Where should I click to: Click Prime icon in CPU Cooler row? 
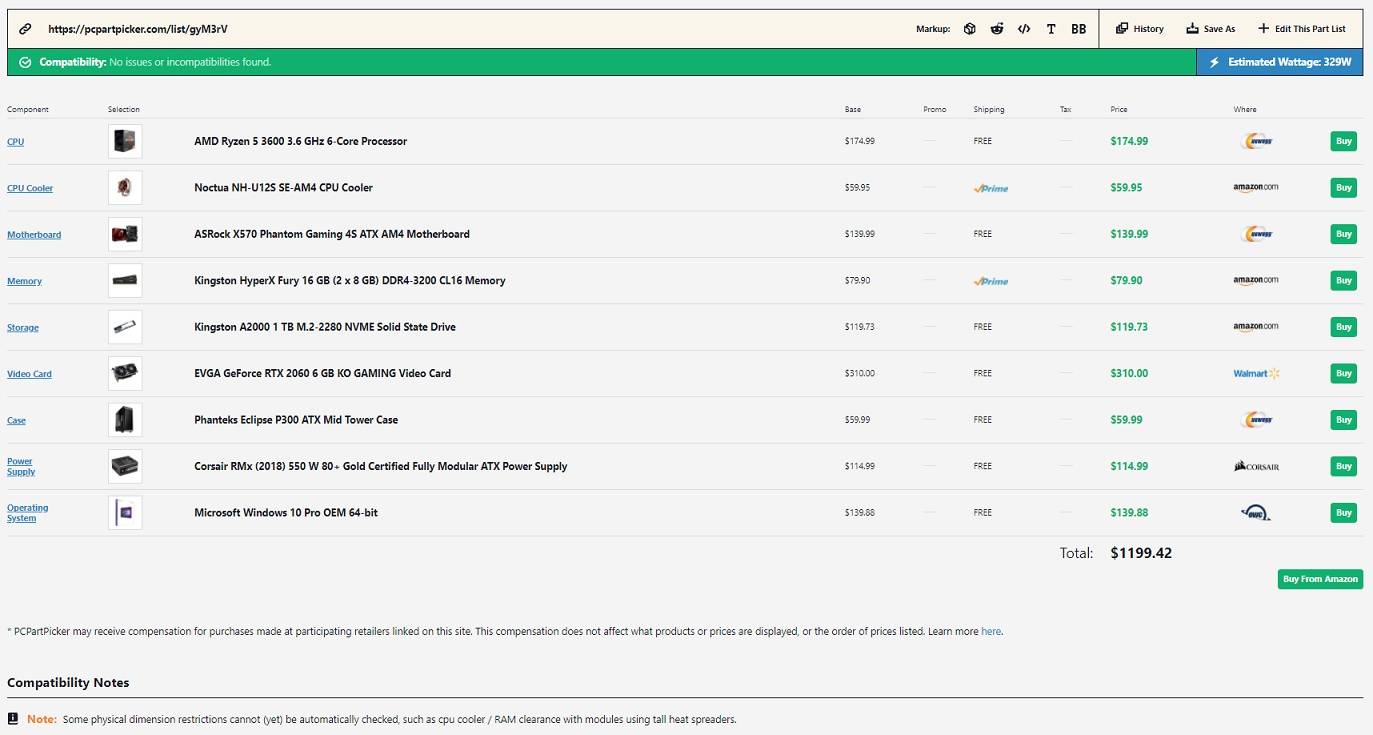[x=991, y=188]
